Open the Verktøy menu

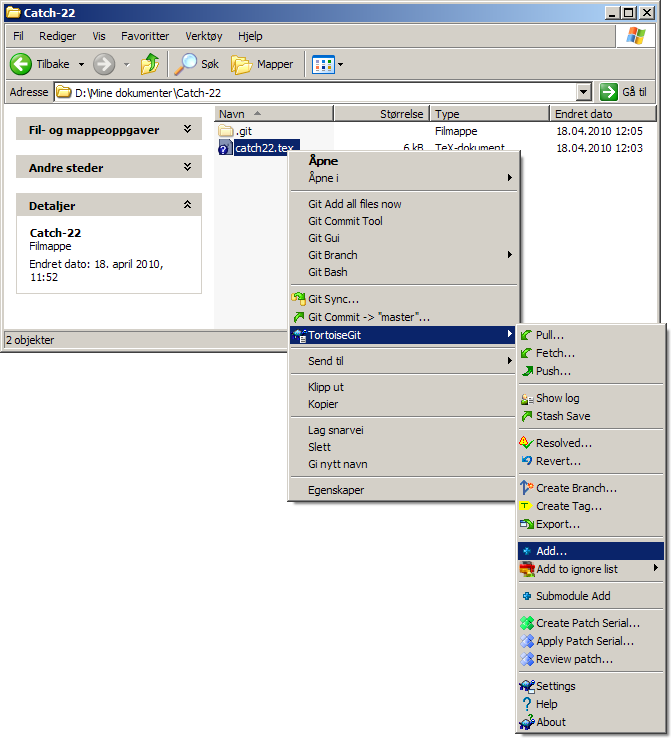(203, 36)
